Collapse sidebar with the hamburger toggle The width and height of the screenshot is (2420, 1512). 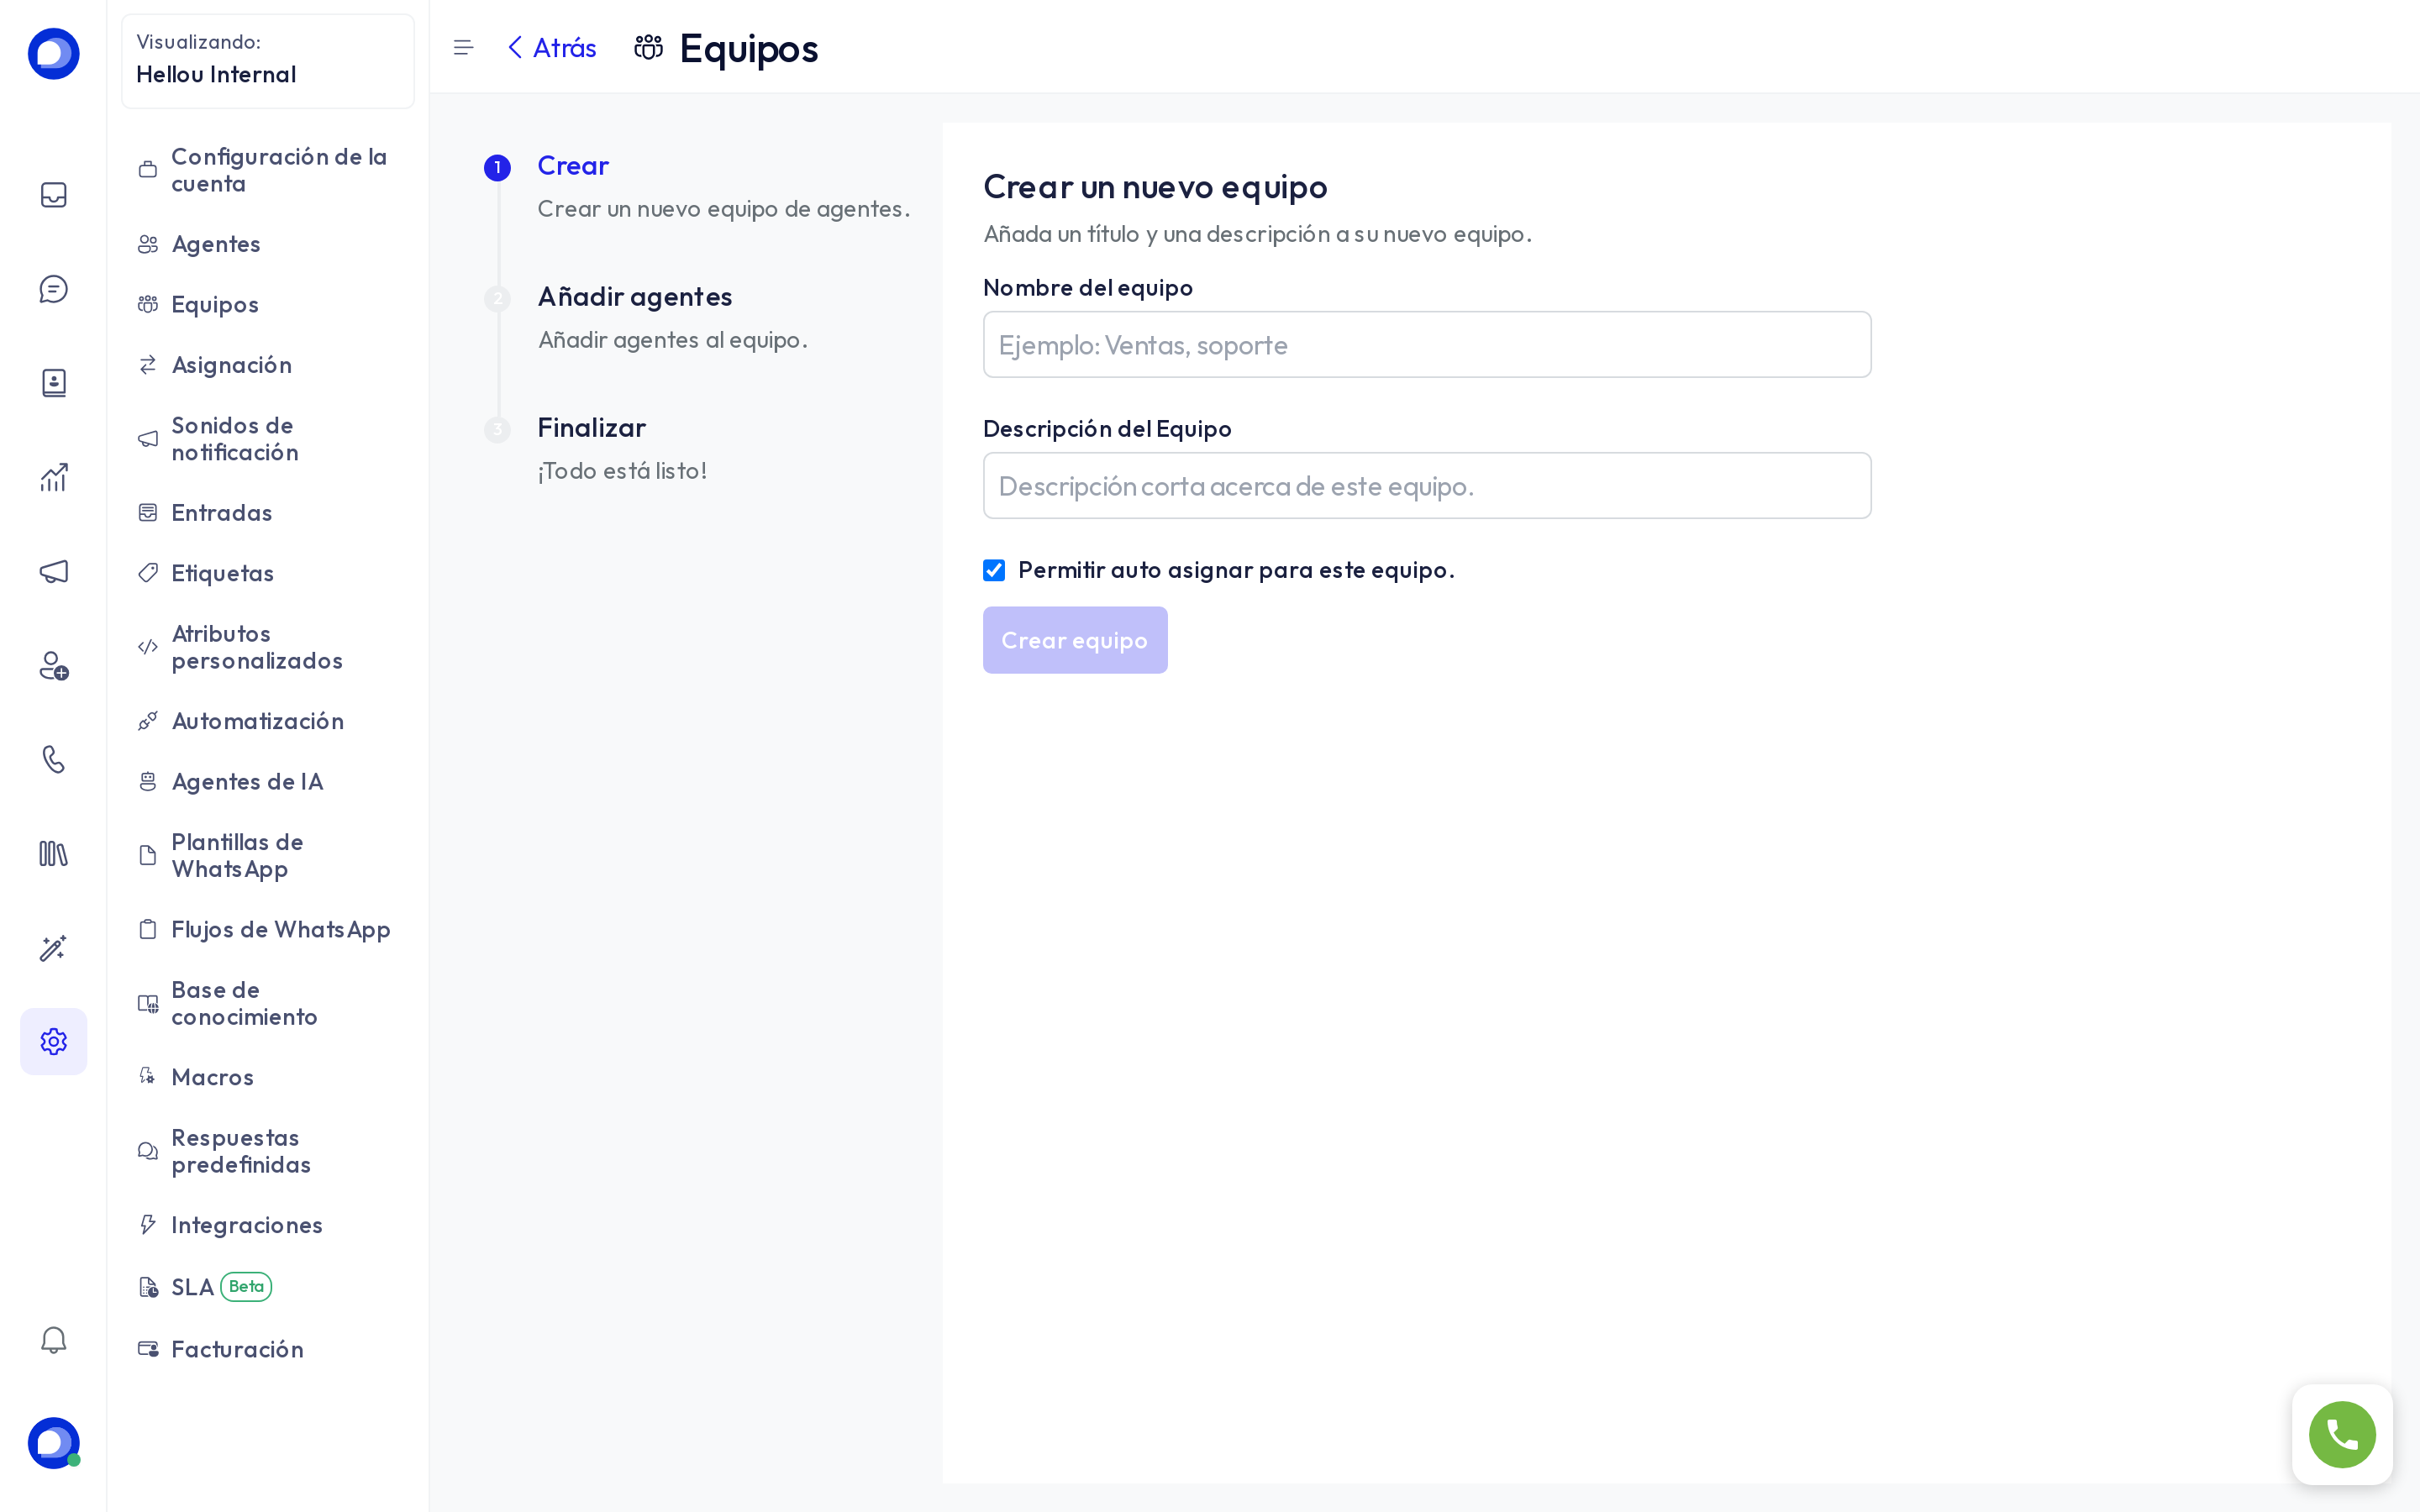[463, 47]
